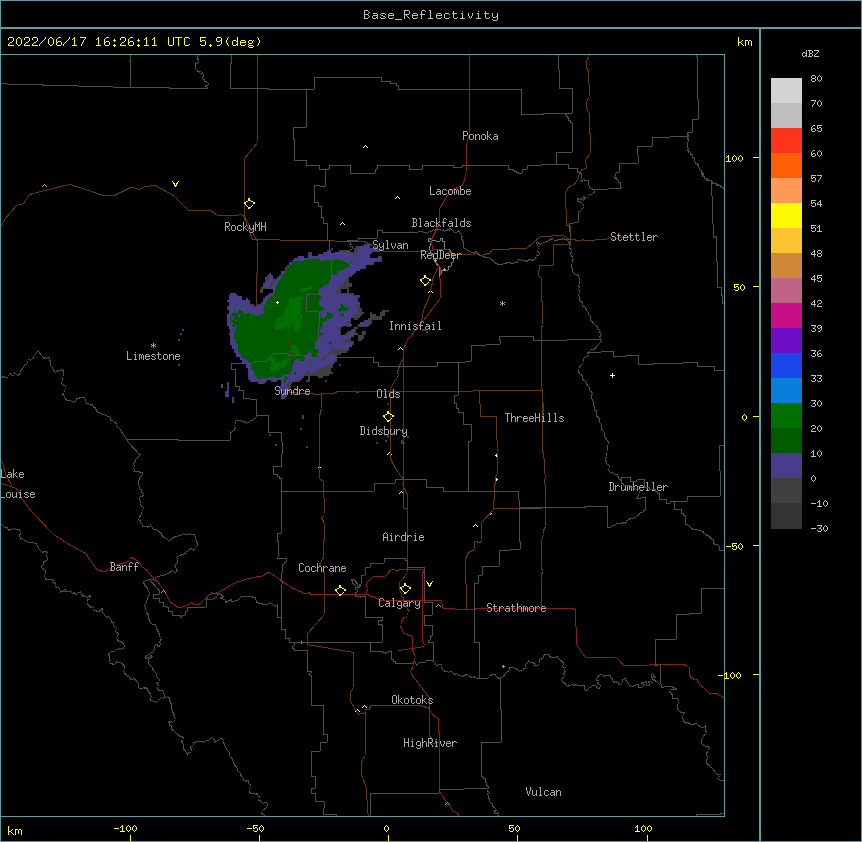Click the 0 tick on the horizontal km axis
The width and height of the screenshot is (862, 842).
tap(386, 828)
